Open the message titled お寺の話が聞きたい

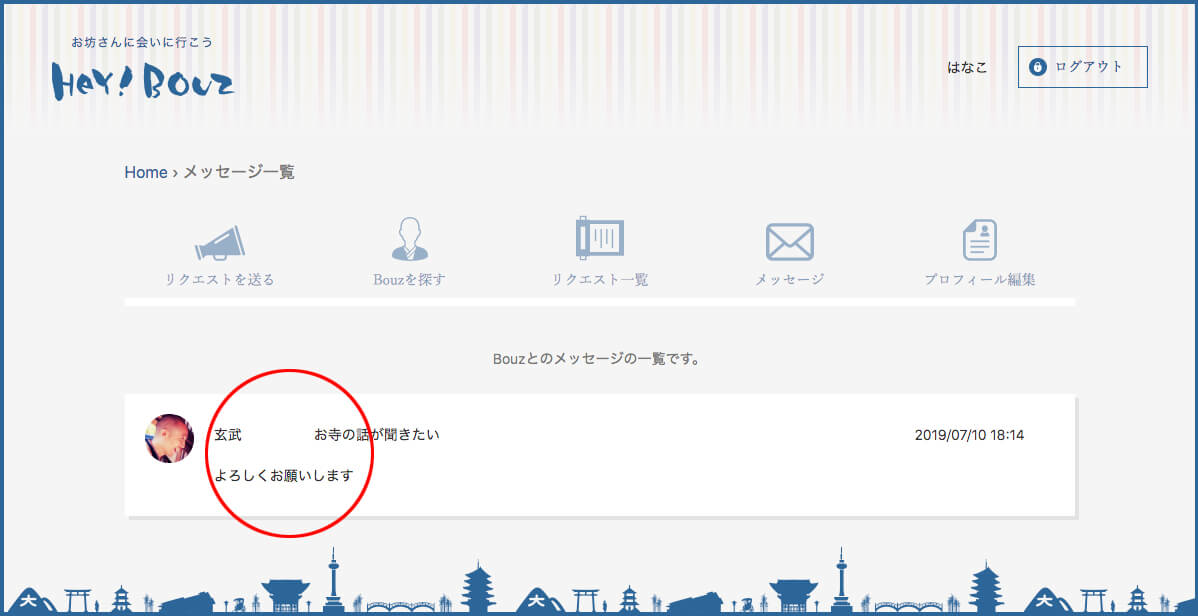coord(377,435)
